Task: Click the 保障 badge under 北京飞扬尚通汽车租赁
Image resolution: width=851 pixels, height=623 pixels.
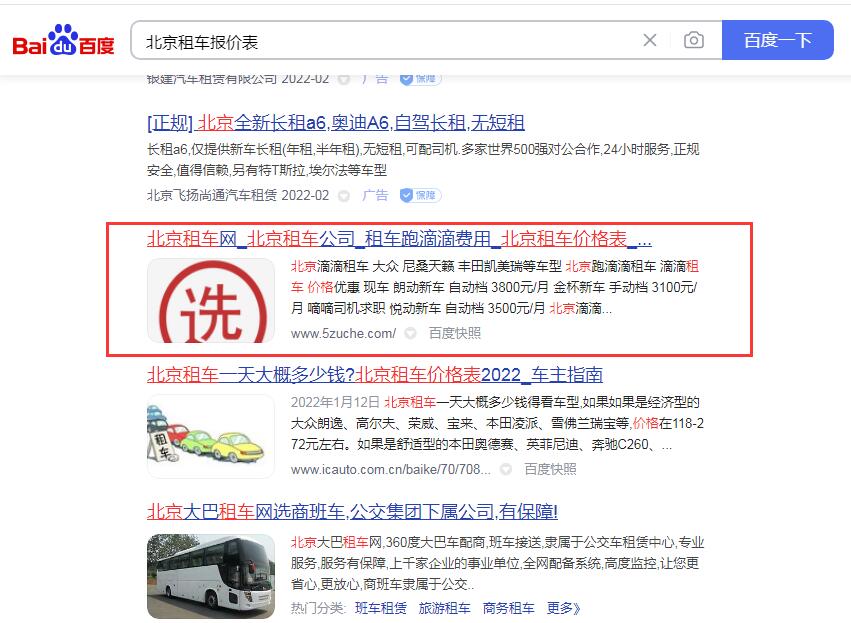Action: (x=421, y=195)
